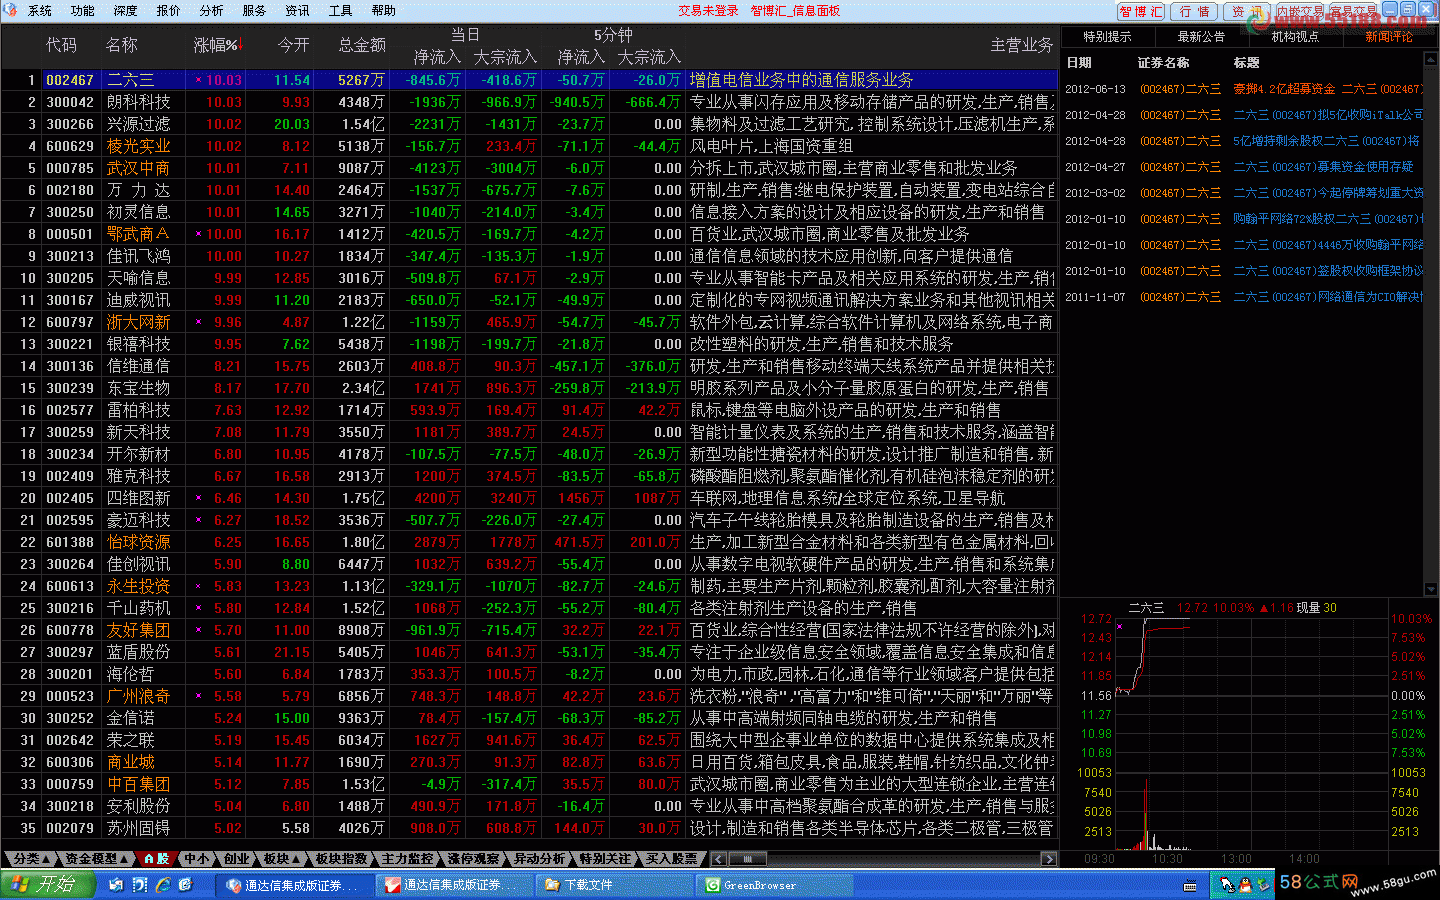
Task: Select stock row 600797 浙大网新
Action: pyautogui.click(x=529, y=322)
